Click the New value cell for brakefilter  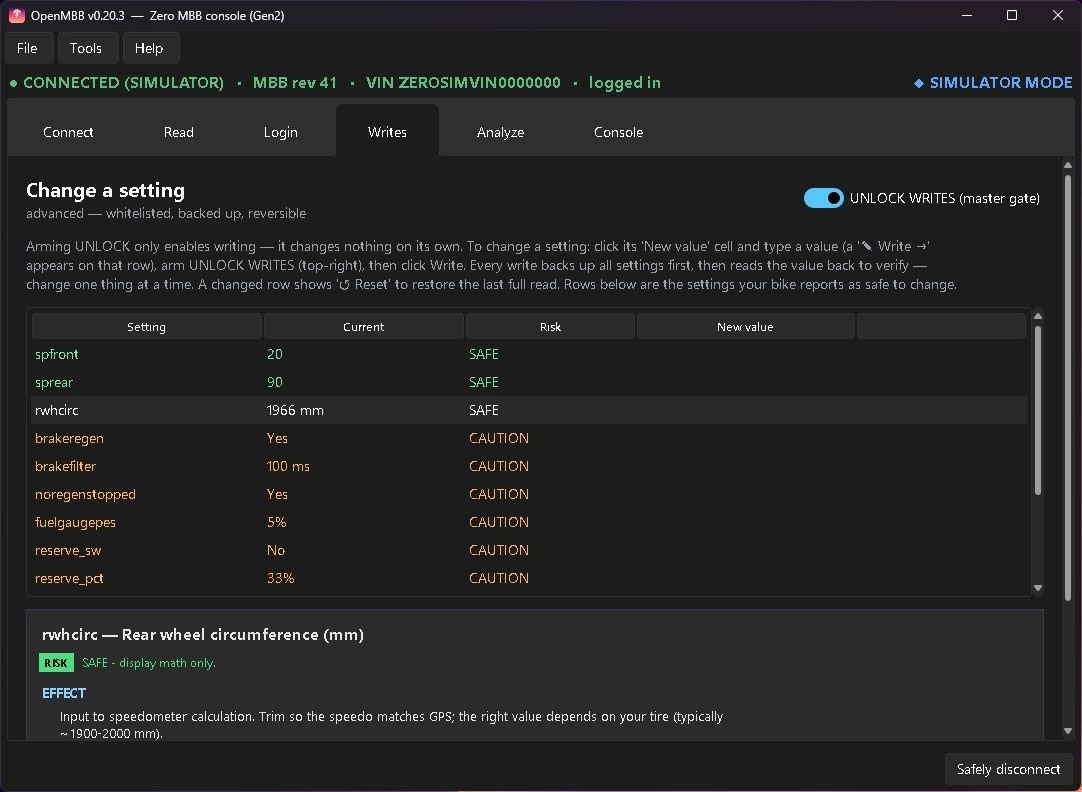click(745, 466)
